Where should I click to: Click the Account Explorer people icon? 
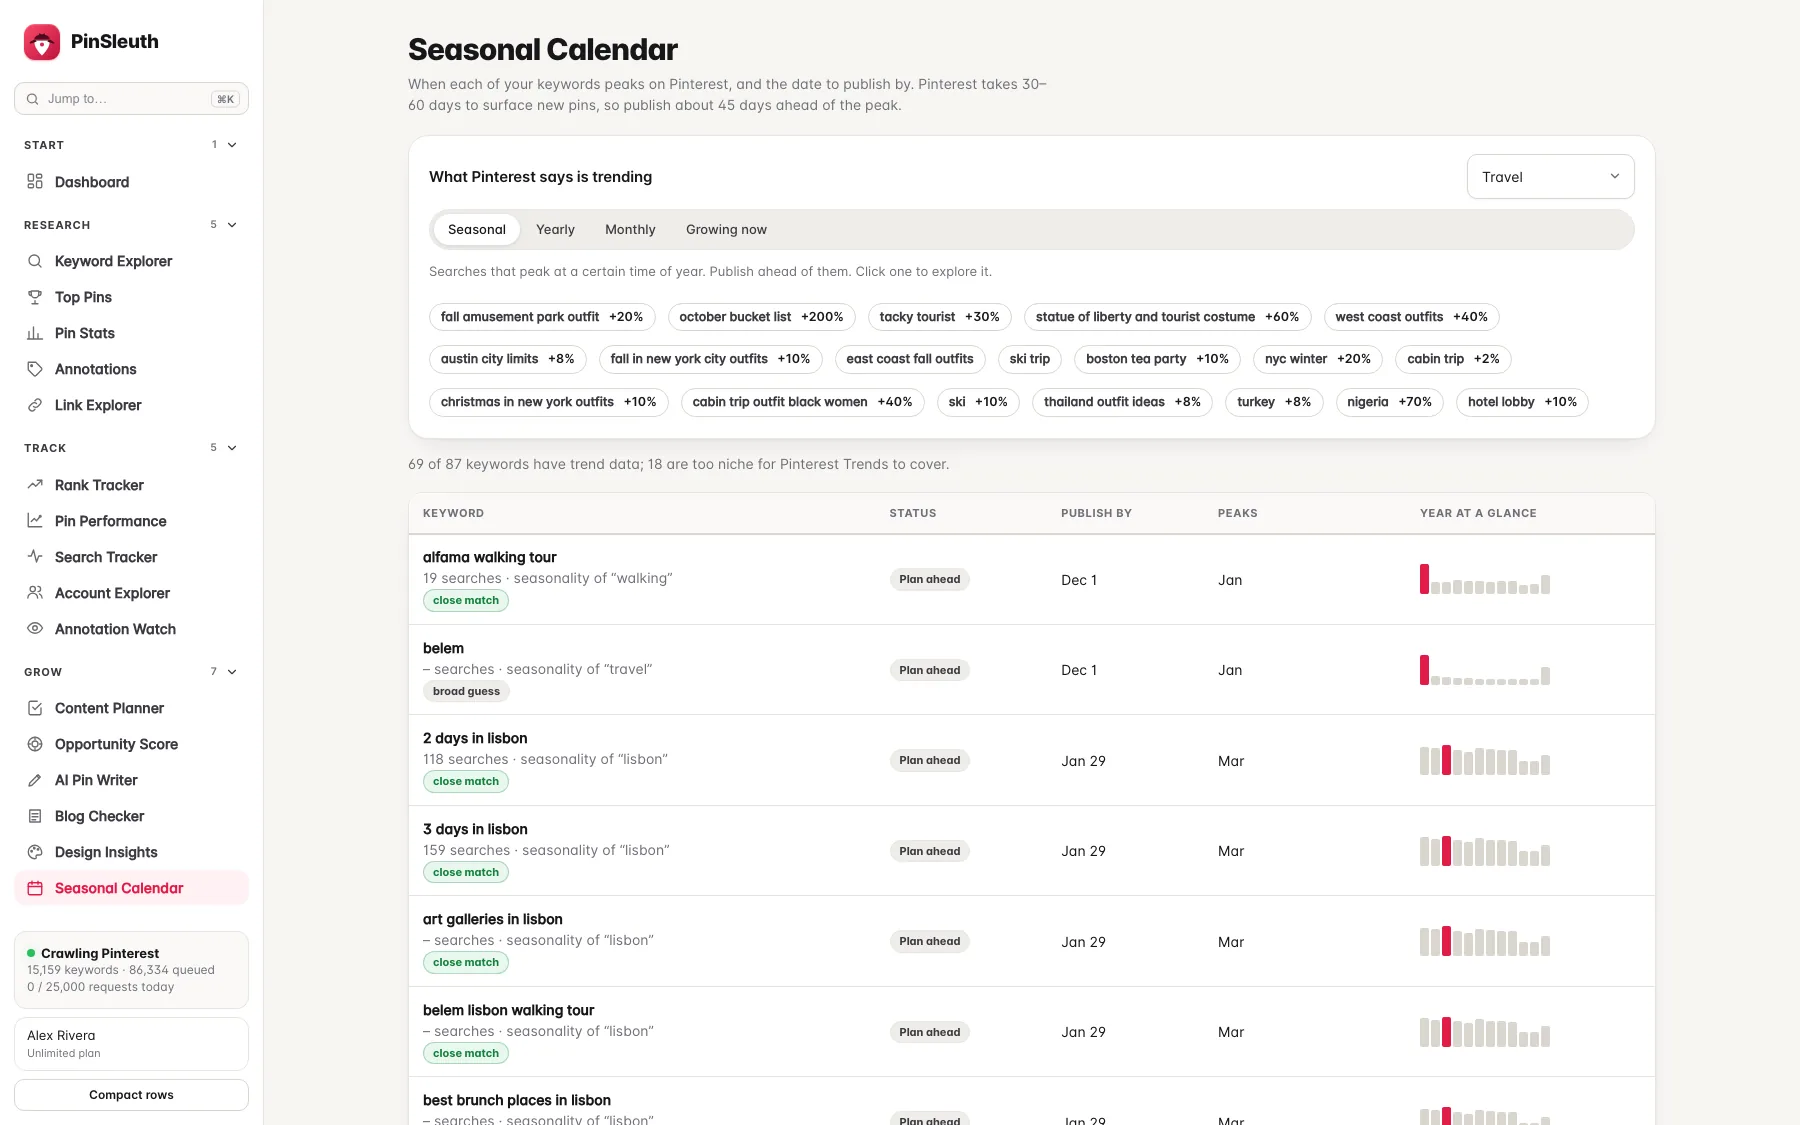(35, 592)
